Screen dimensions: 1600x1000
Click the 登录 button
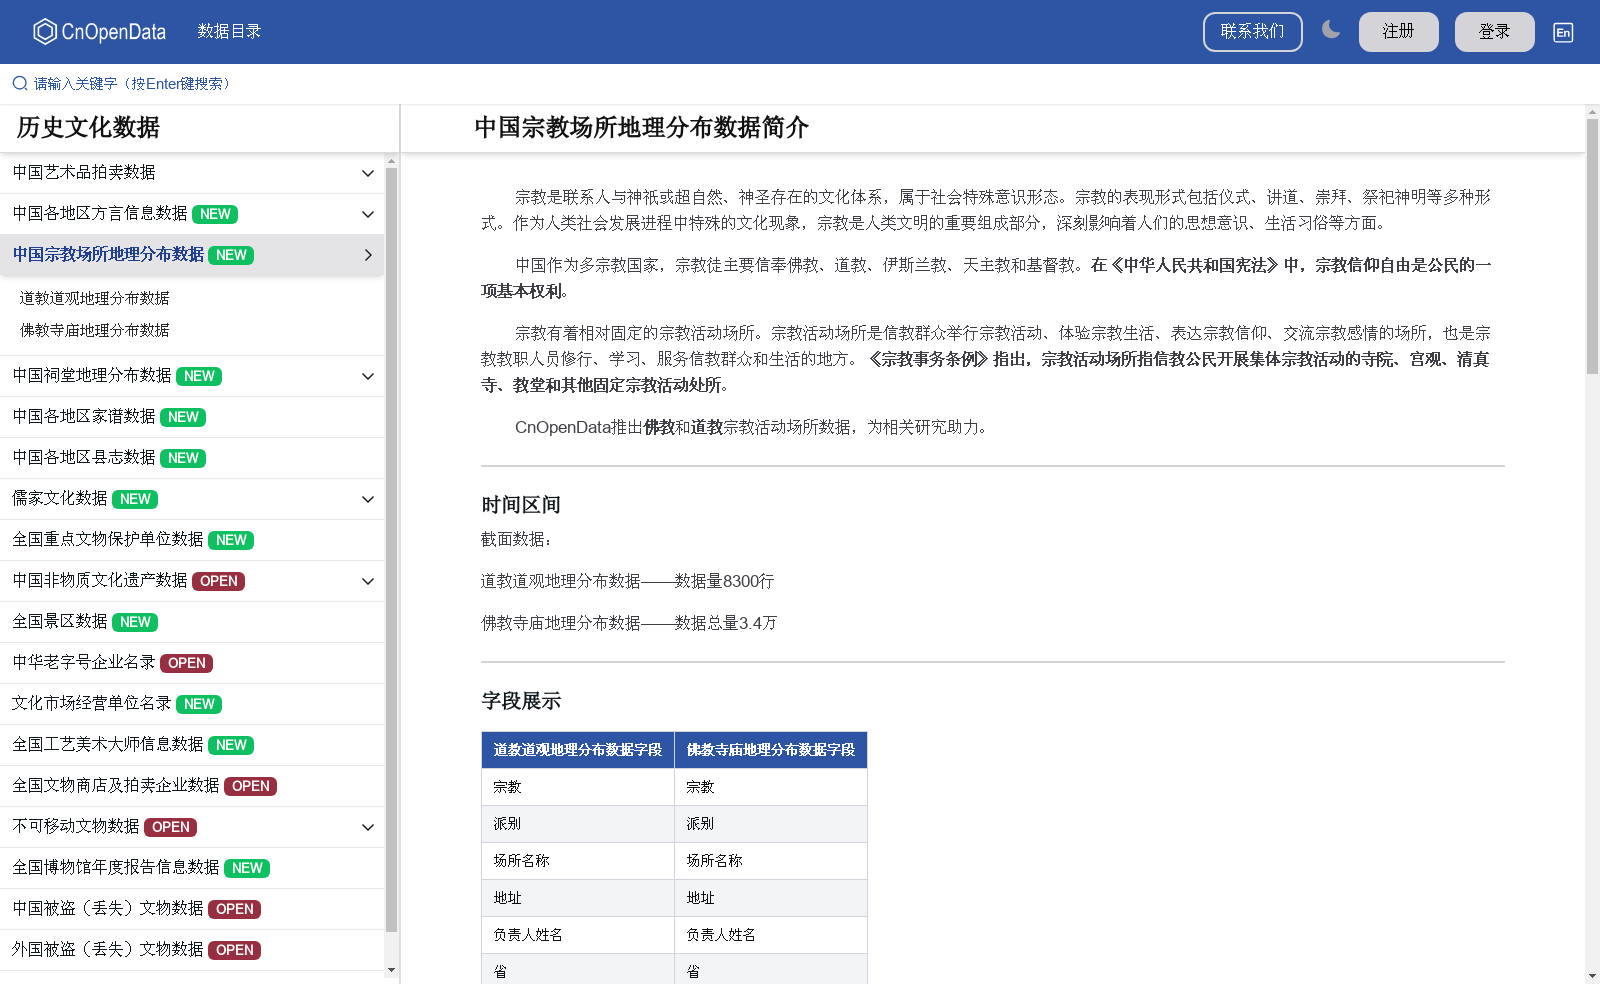[1494, 31]
